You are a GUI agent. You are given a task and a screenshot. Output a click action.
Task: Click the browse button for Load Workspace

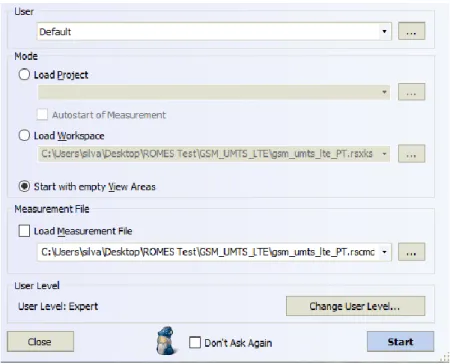411,154
